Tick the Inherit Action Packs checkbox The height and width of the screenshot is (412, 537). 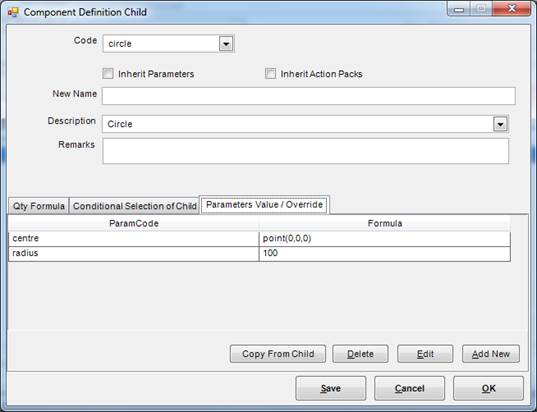tap(270, 74)
